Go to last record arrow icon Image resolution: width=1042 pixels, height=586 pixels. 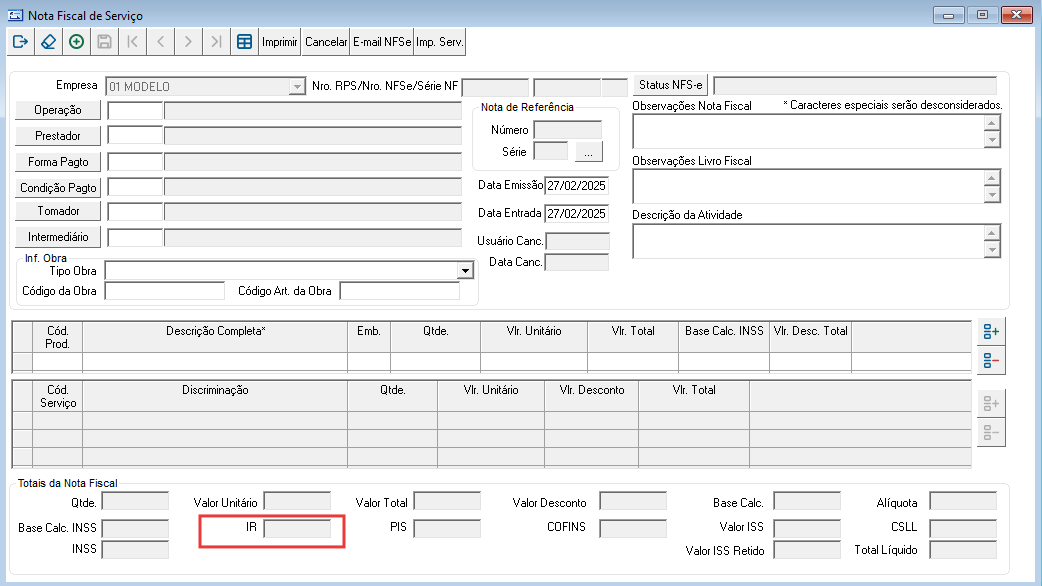[x=216, y=42]
